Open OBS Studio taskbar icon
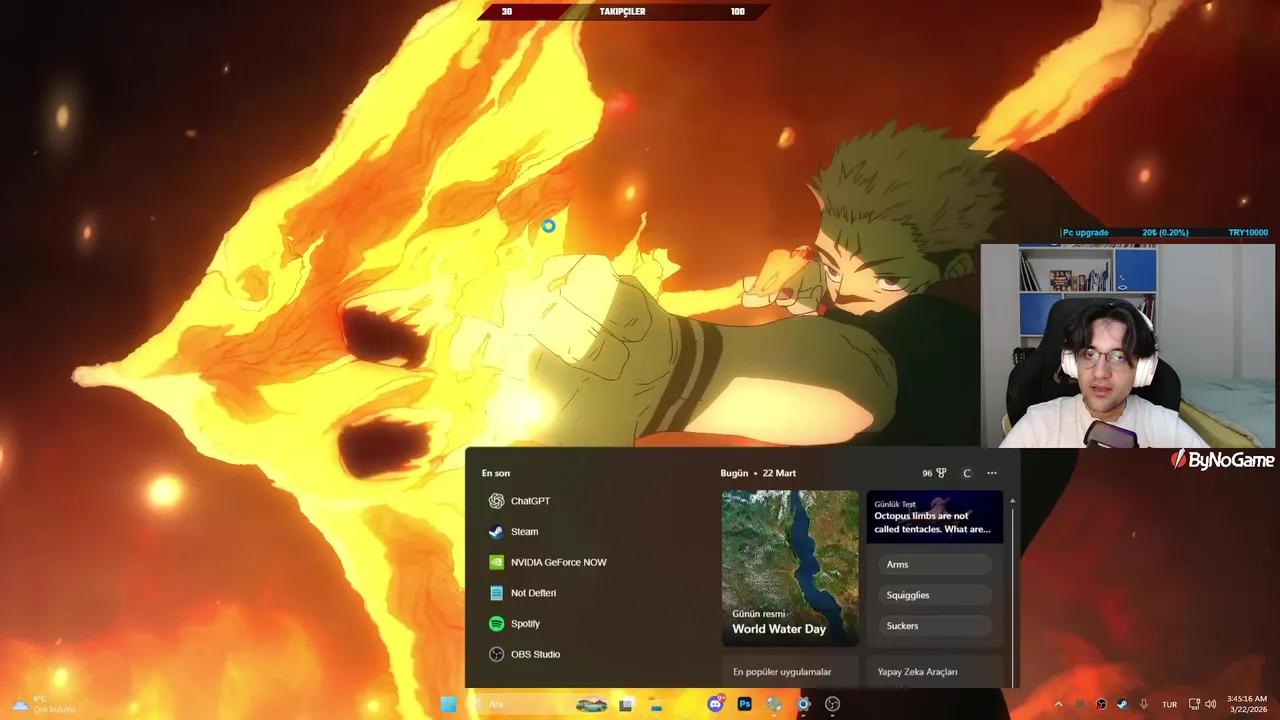 click(x=832, y=704)
